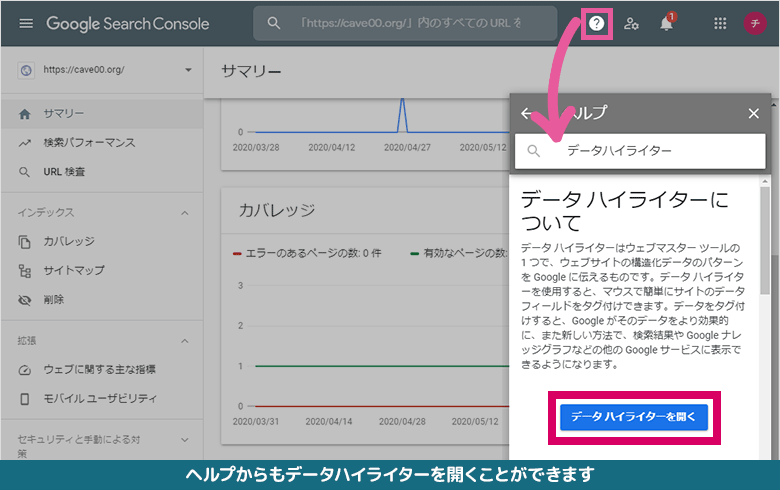
Task: Click データ ハイライターを開く button
Action: click(x=634, y=417)
